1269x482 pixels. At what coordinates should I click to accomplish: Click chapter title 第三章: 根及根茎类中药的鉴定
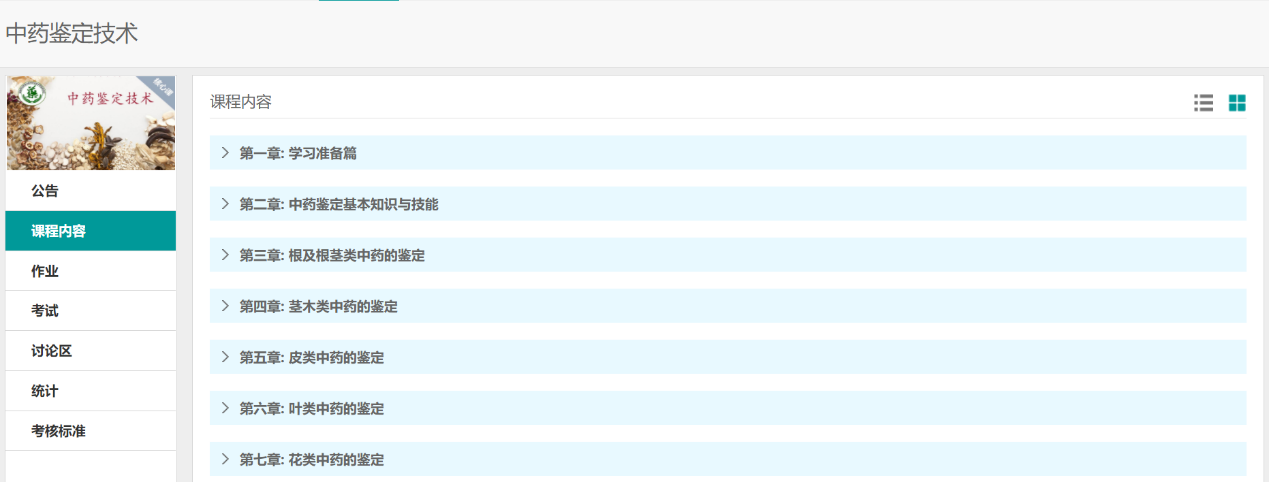click(332, 255)
